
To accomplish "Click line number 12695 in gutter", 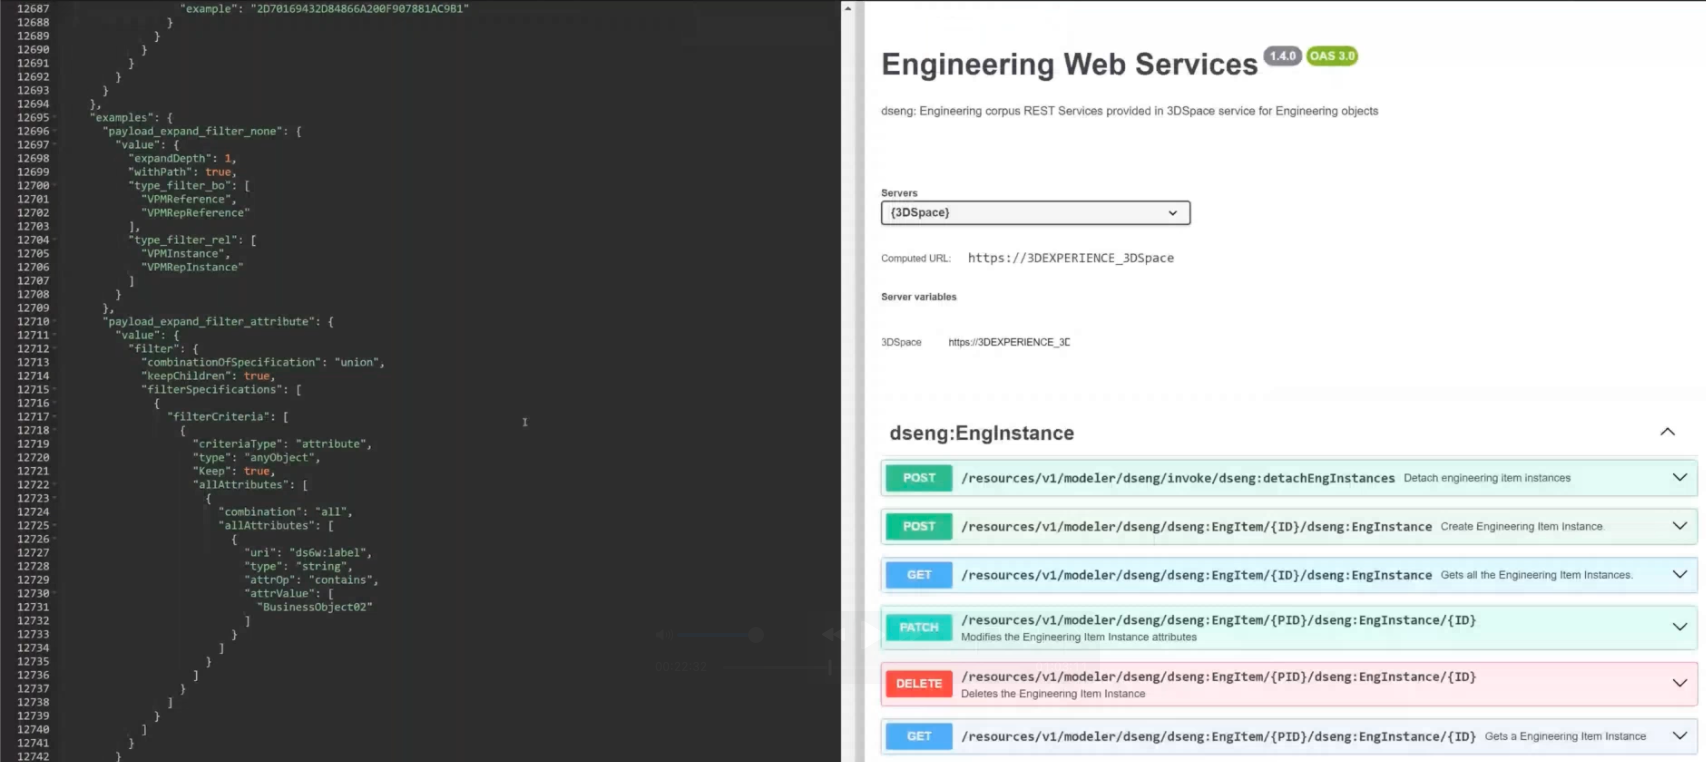I will 33,118.
